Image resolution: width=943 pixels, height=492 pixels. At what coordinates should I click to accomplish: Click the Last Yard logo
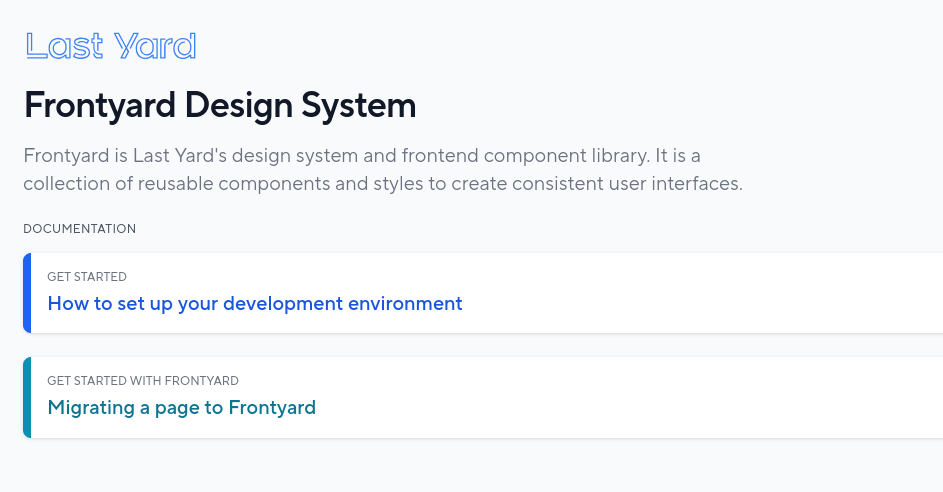(x=110, y=46)
